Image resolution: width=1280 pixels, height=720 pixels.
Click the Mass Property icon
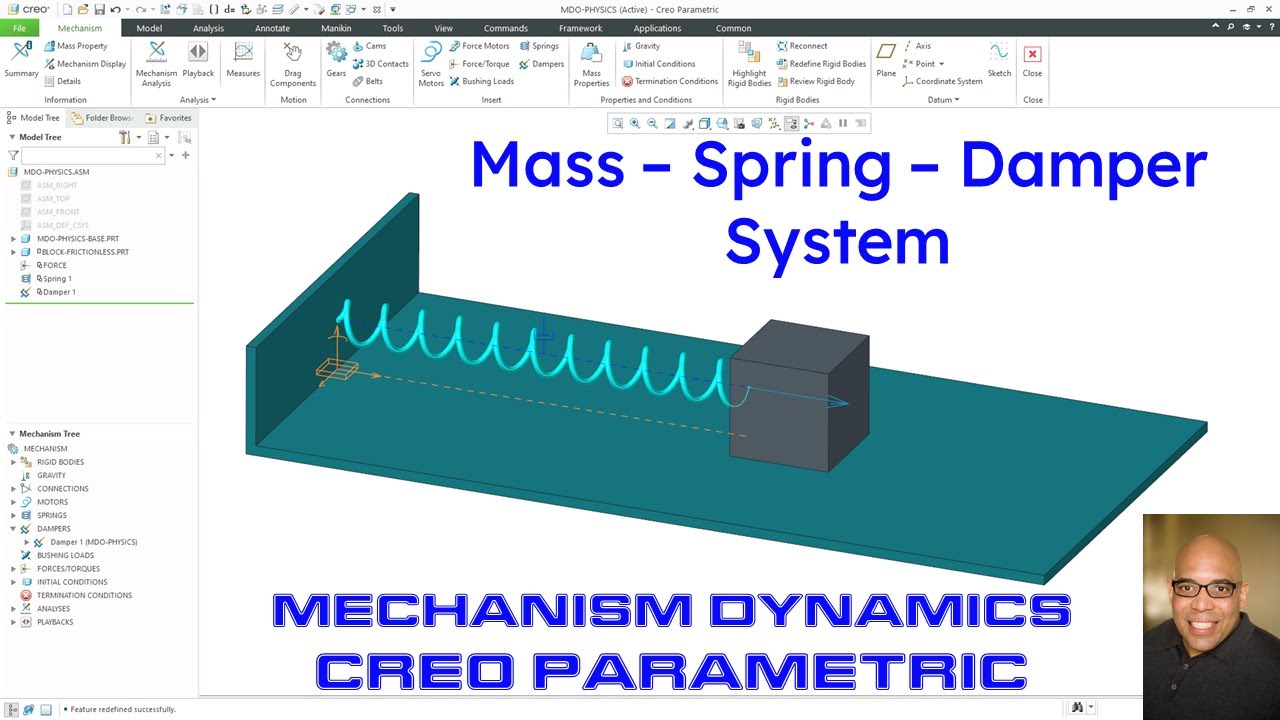coord(50,46)
